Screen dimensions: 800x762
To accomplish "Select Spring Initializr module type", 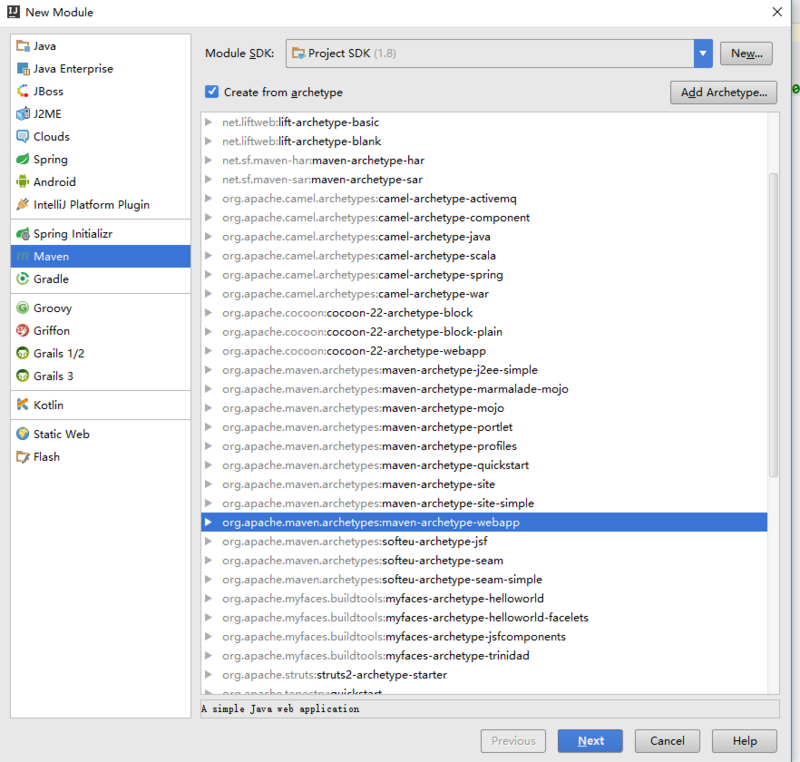I will pos(101,234).
